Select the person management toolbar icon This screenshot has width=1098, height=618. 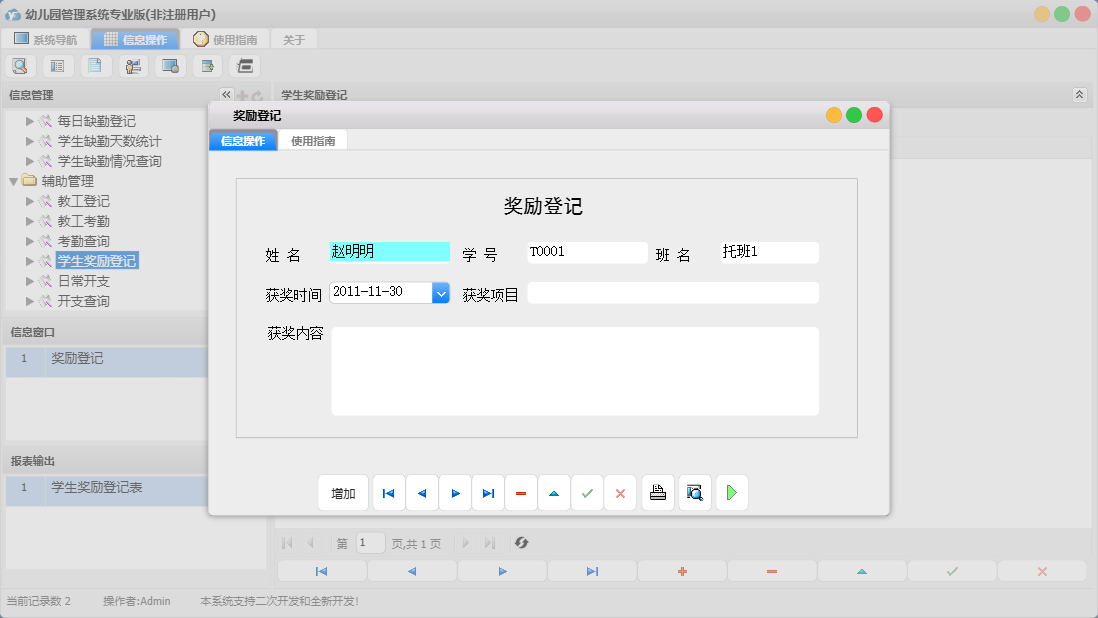(x=133, y=65)
